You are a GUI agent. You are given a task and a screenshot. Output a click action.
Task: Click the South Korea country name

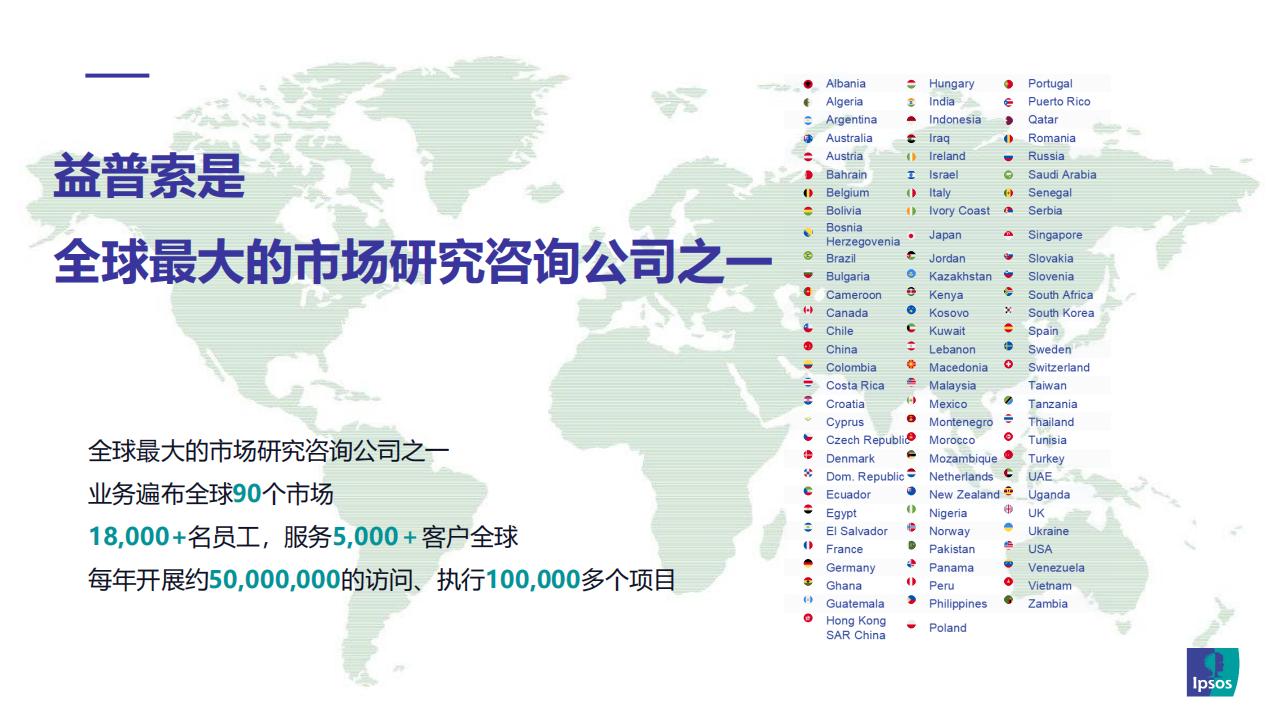click(x=1061, y=313)
